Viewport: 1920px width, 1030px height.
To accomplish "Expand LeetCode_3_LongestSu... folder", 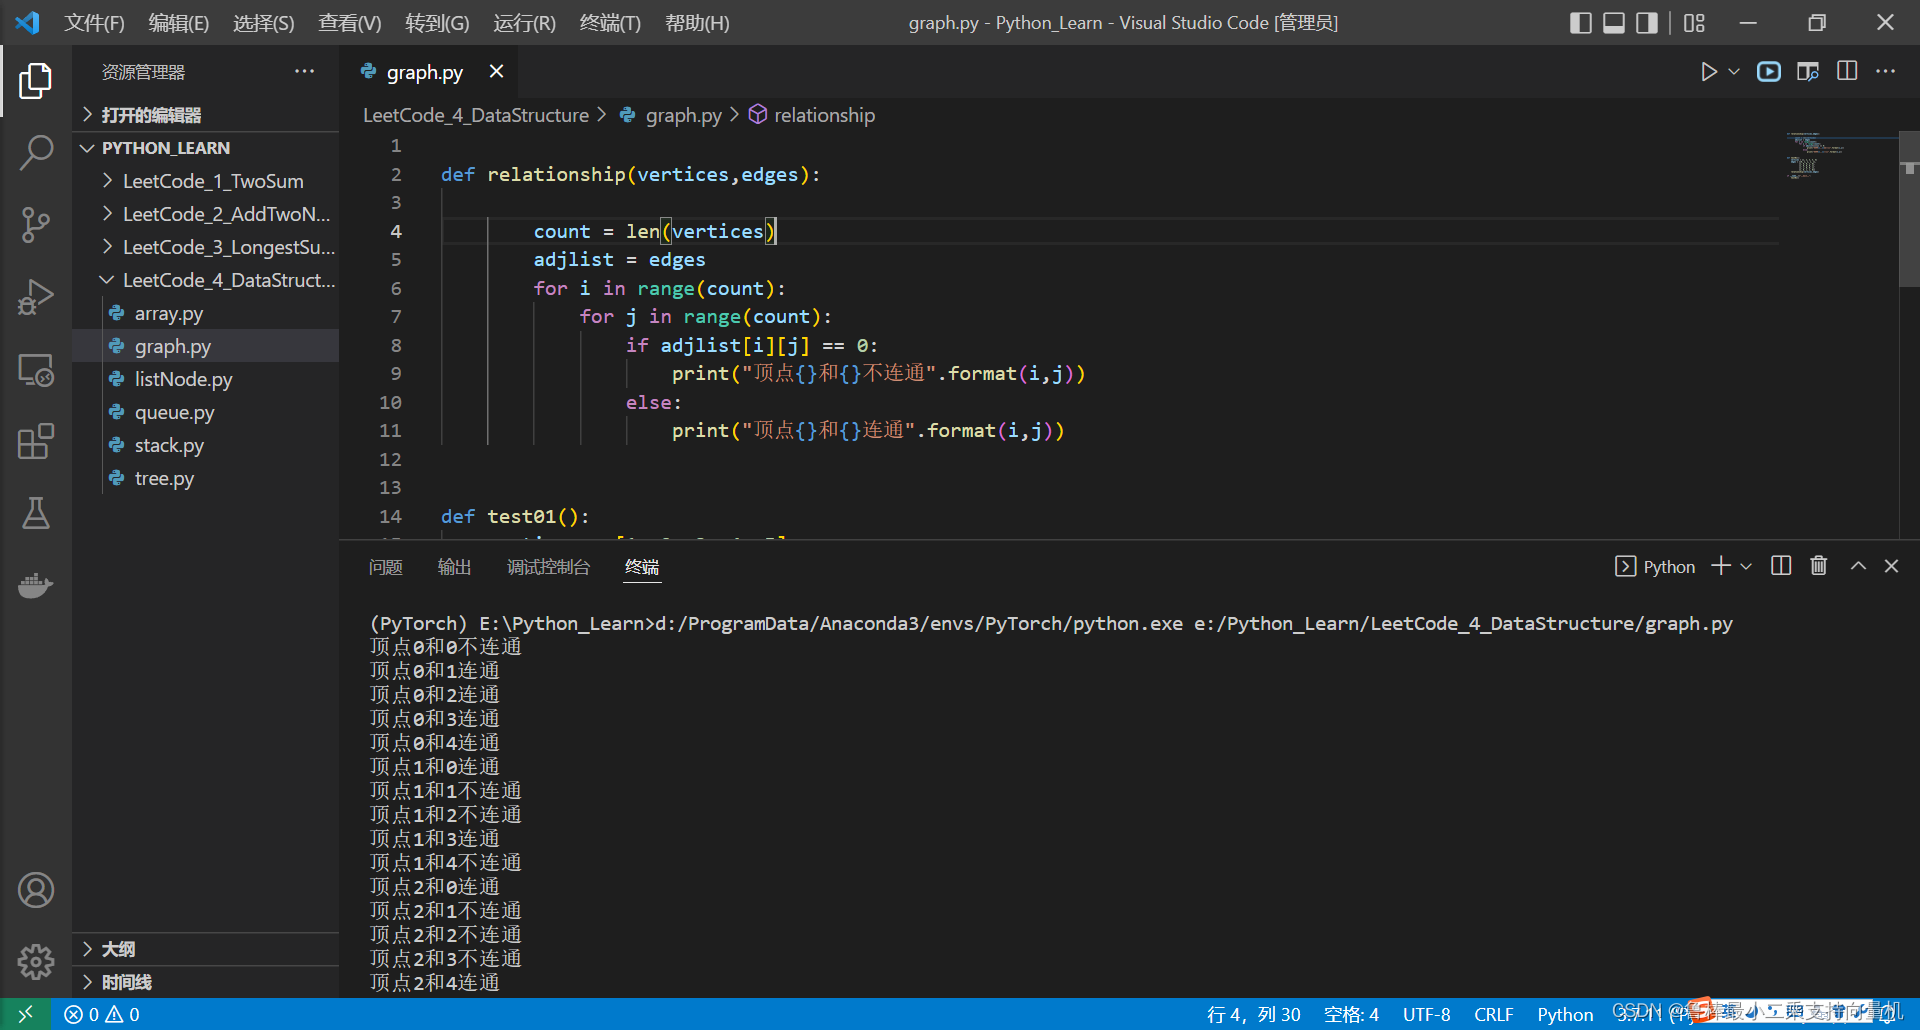I will [x=205, y=247].
